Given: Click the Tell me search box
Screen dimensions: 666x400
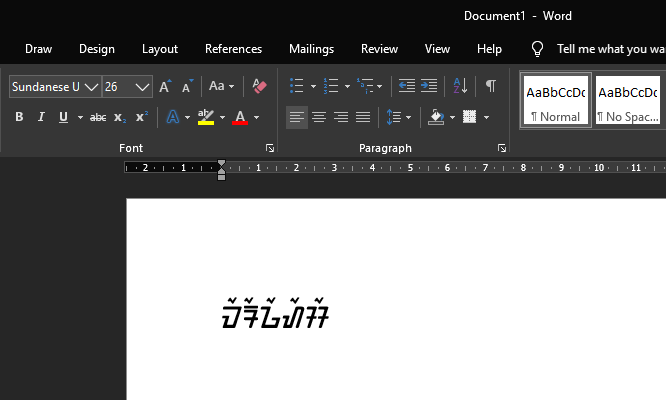Looking at the screenshot, I should point(610,49).
